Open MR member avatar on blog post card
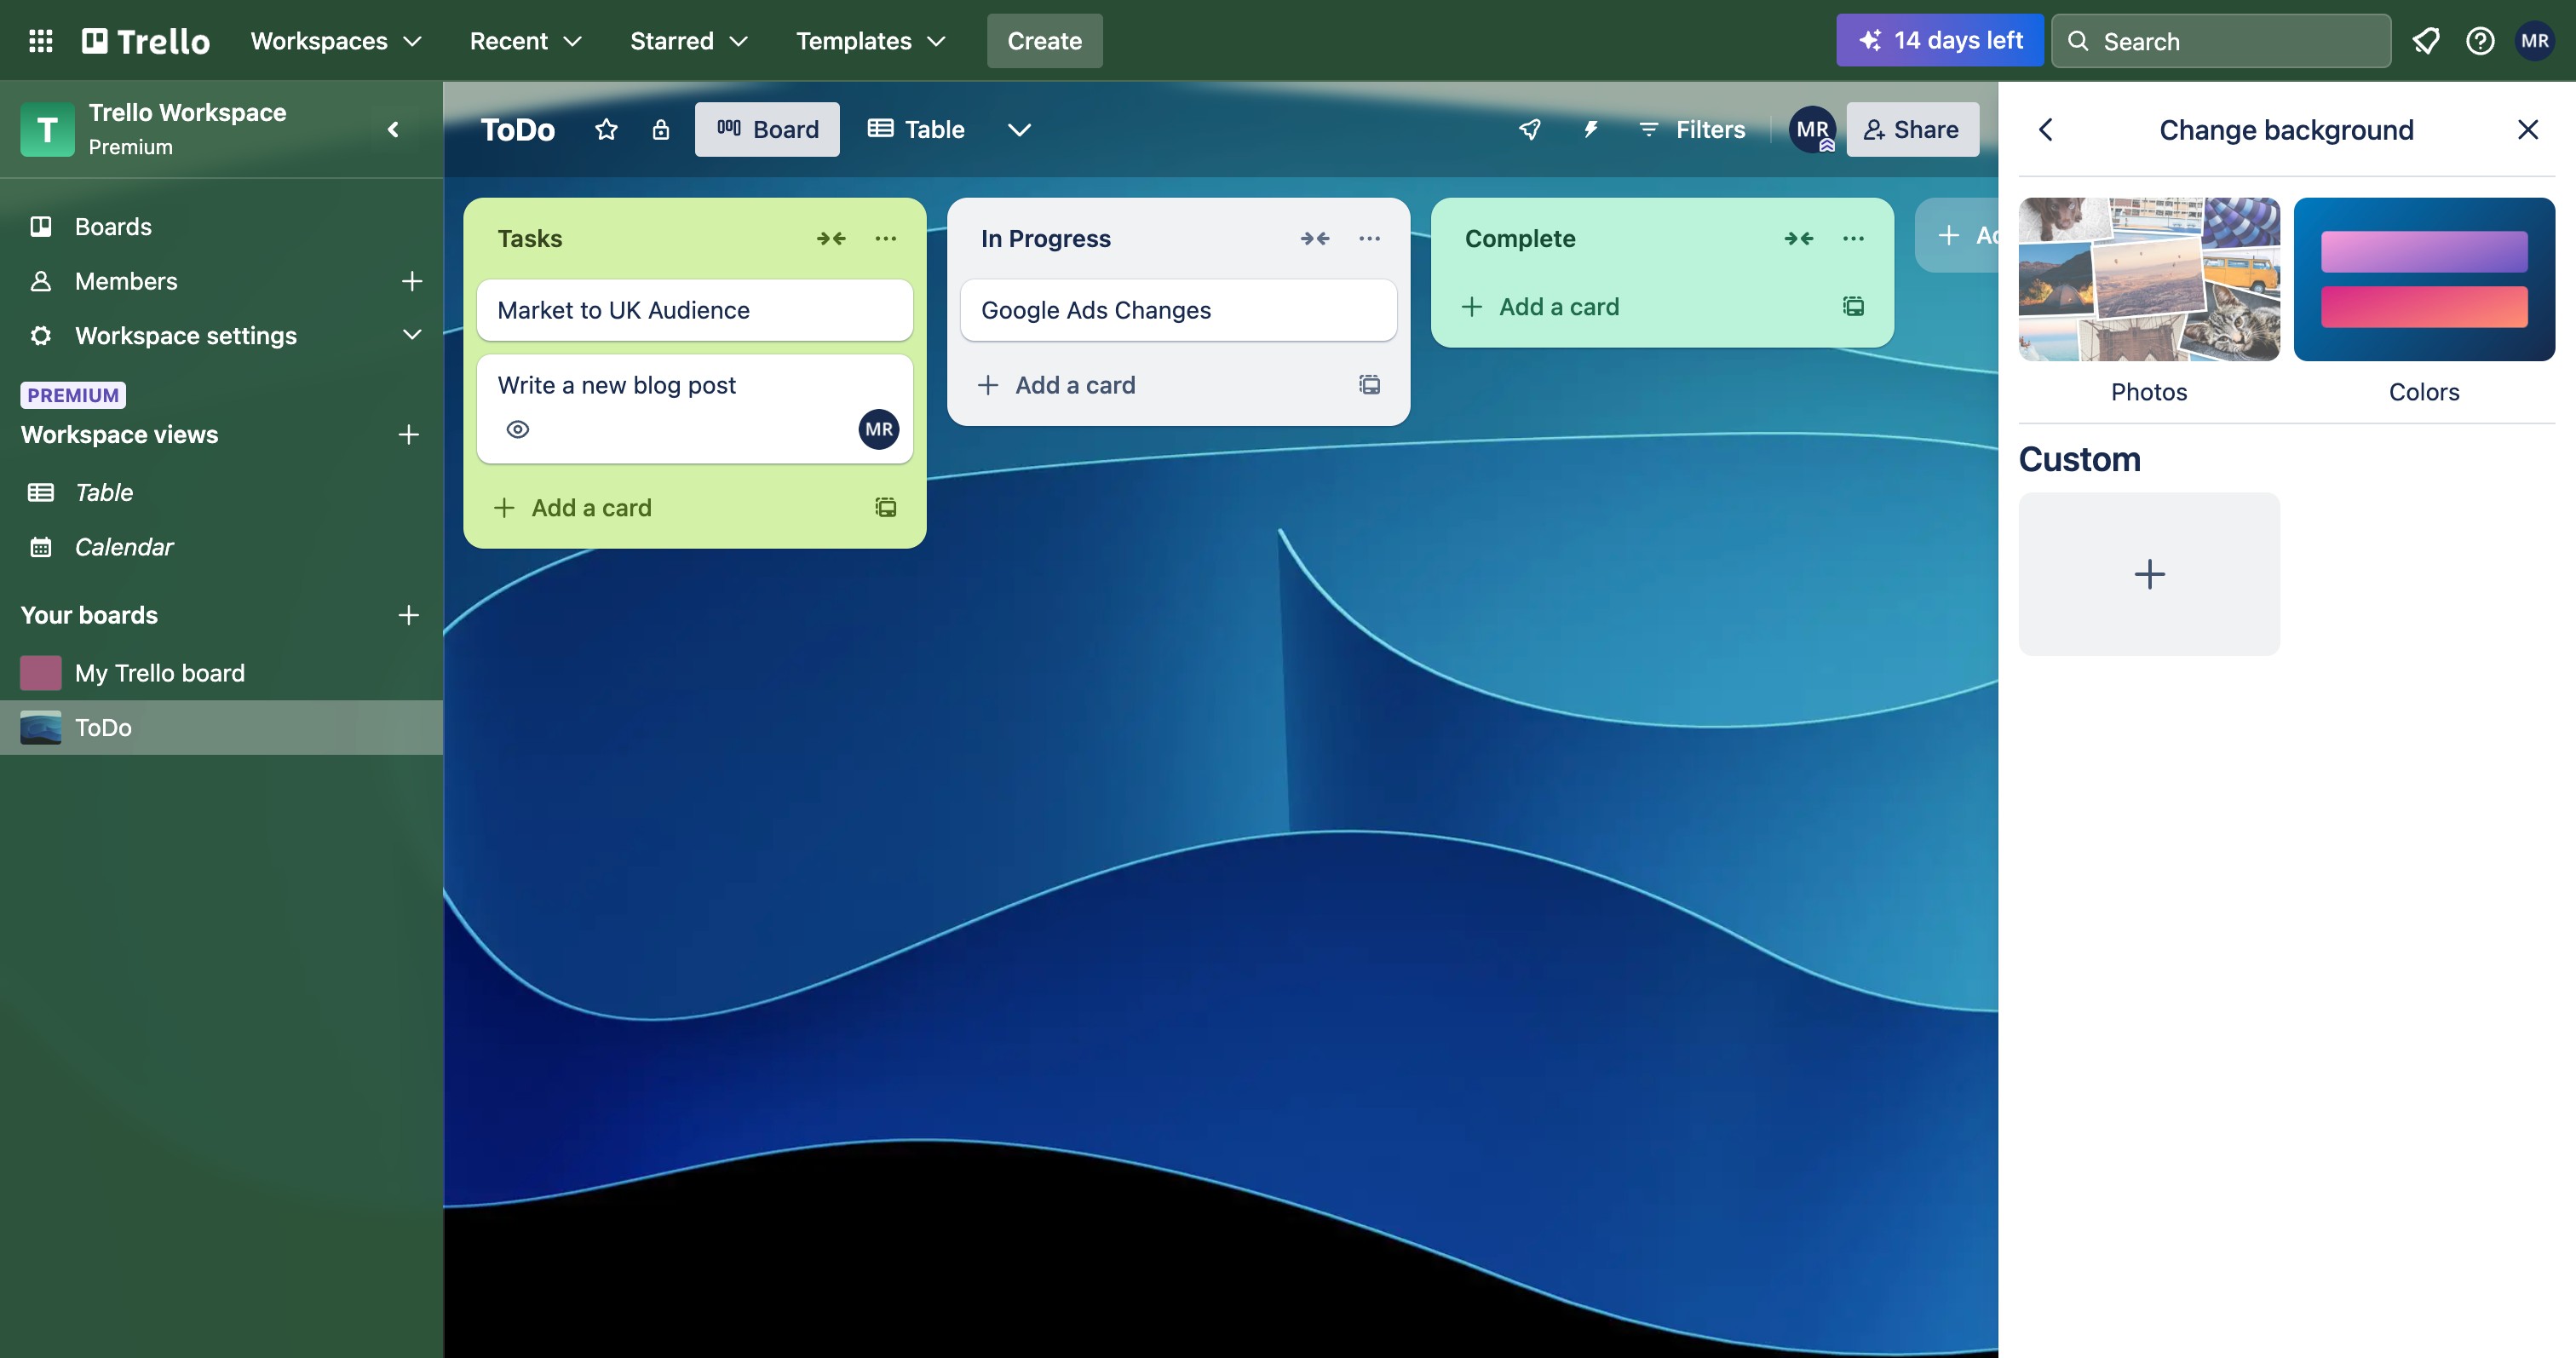 click(879, 429)
